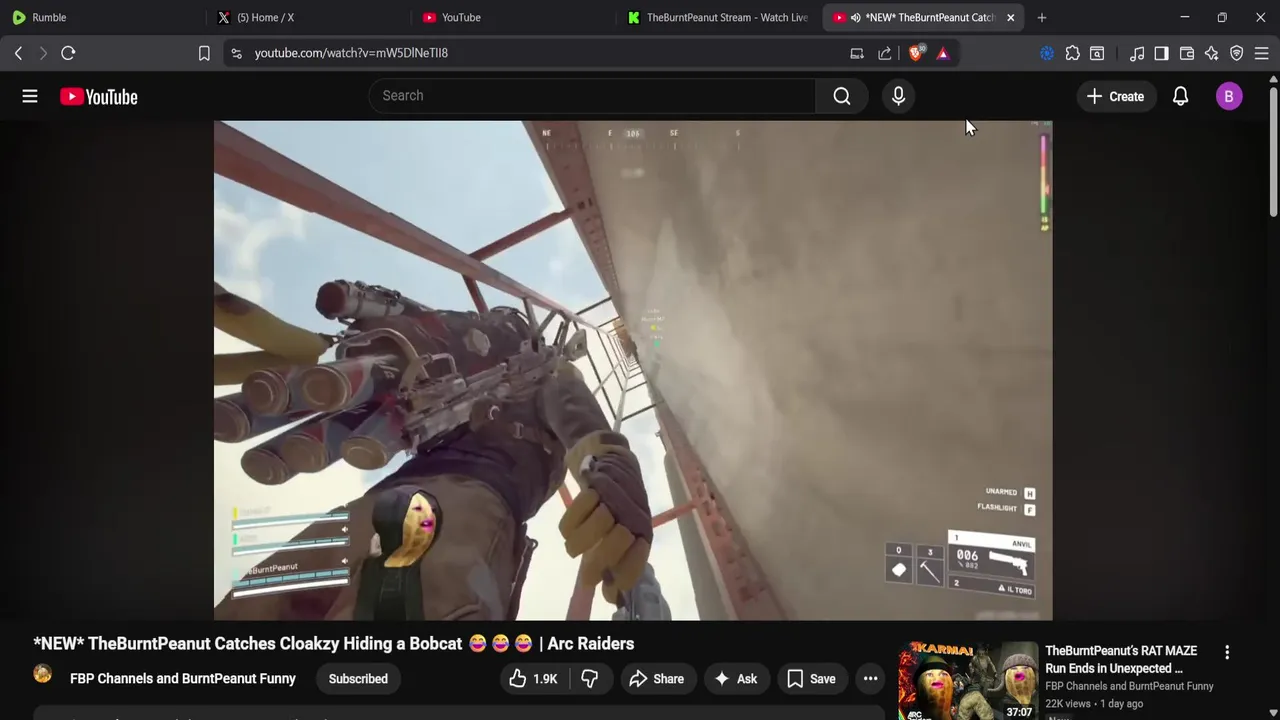
Task: Open FBP Channels and BurntPeanut Funny channel
Action: tap(183, 679)
